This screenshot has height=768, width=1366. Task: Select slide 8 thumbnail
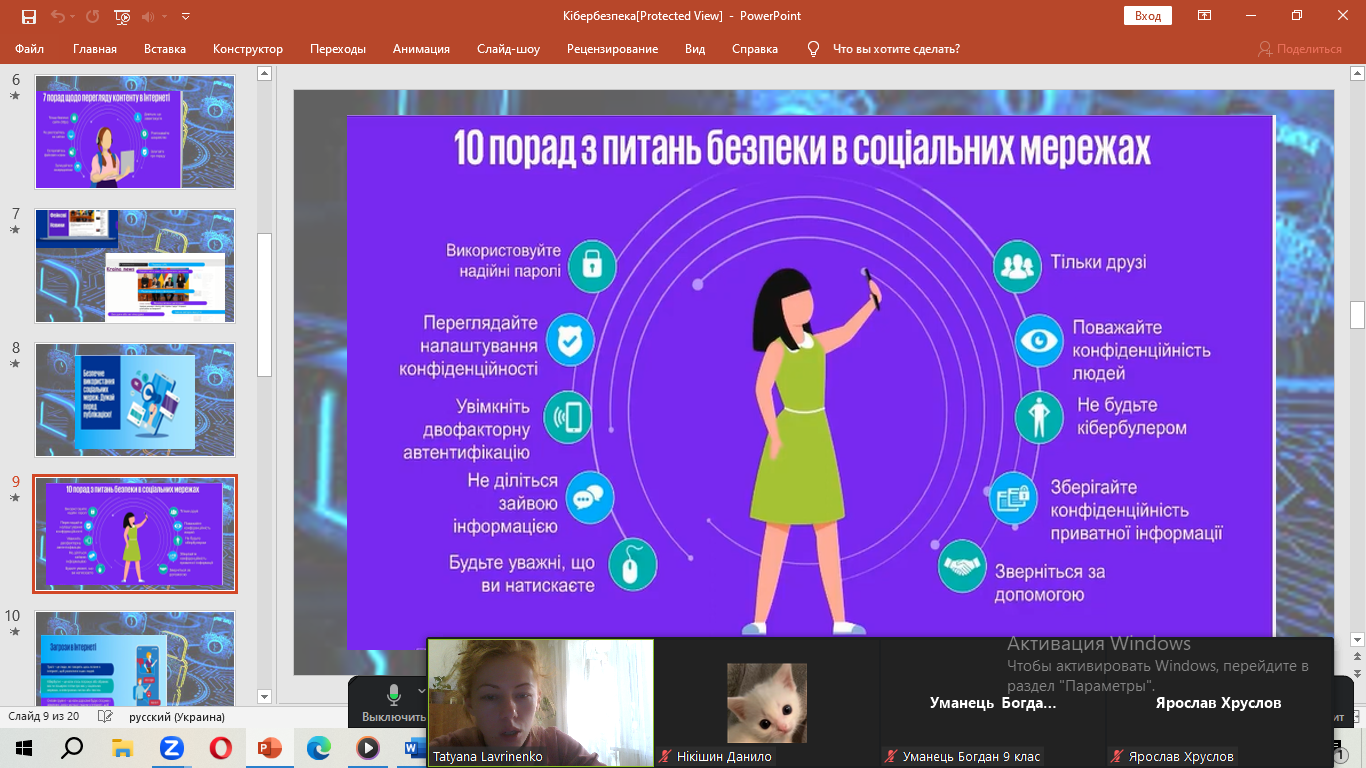click(x=135, y=400)
